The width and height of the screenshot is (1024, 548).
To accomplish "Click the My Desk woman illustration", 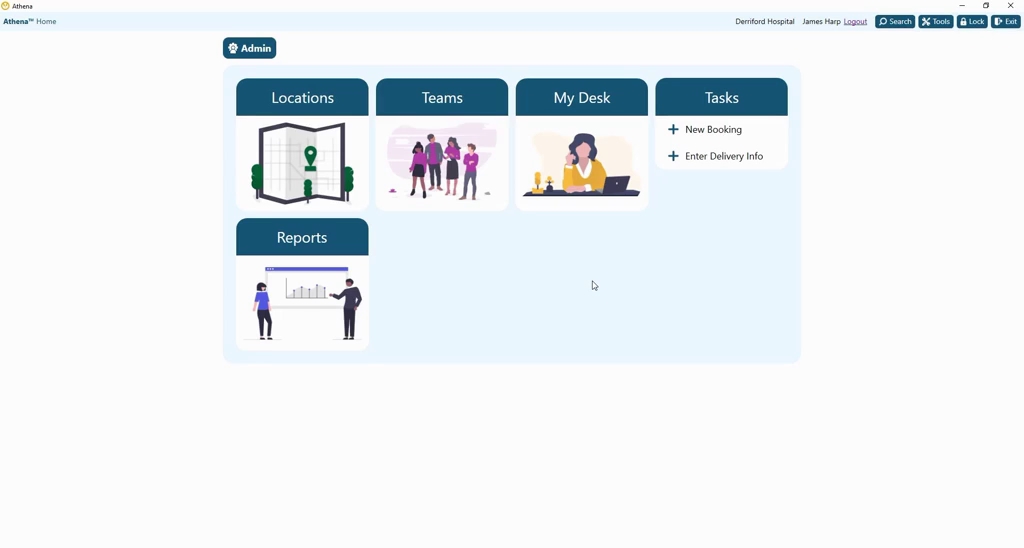I will coord(582,163).
